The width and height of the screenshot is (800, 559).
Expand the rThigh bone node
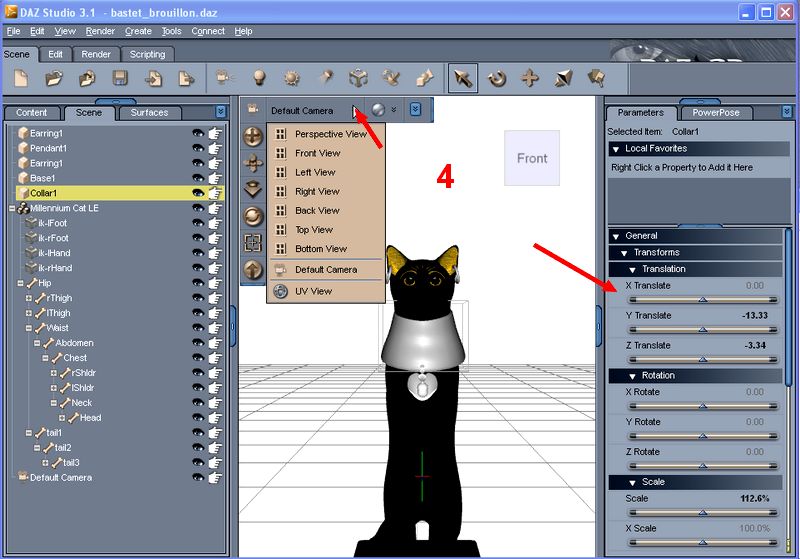point(29,298)
